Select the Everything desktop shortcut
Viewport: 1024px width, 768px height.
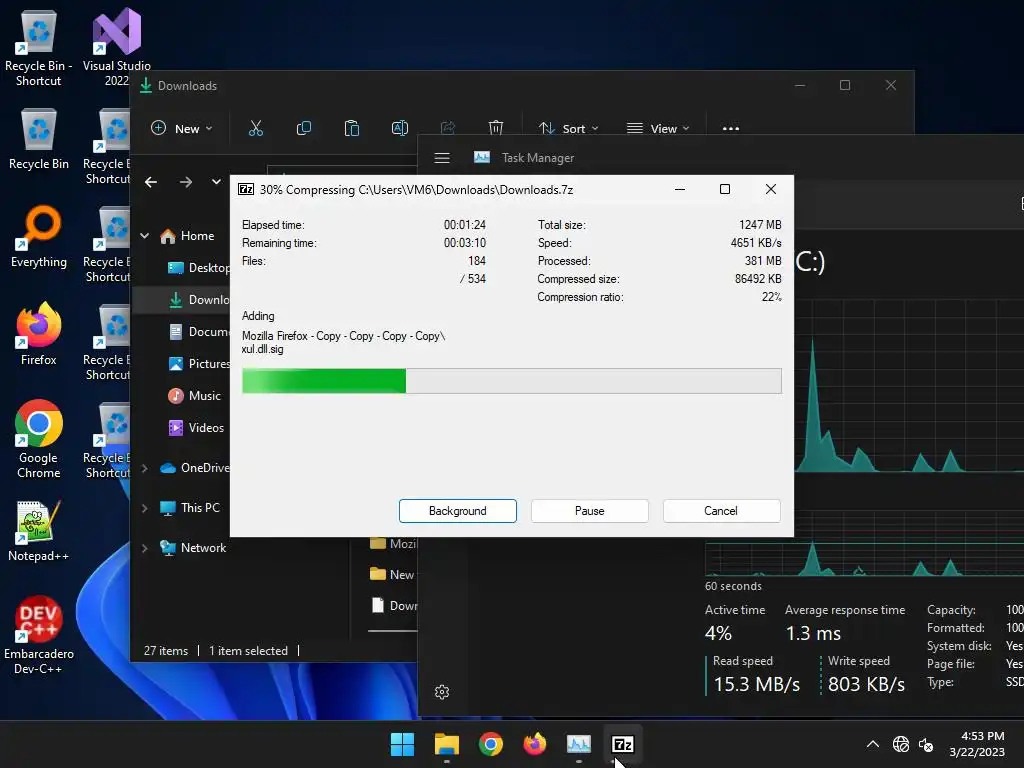[x=39, y=236]
